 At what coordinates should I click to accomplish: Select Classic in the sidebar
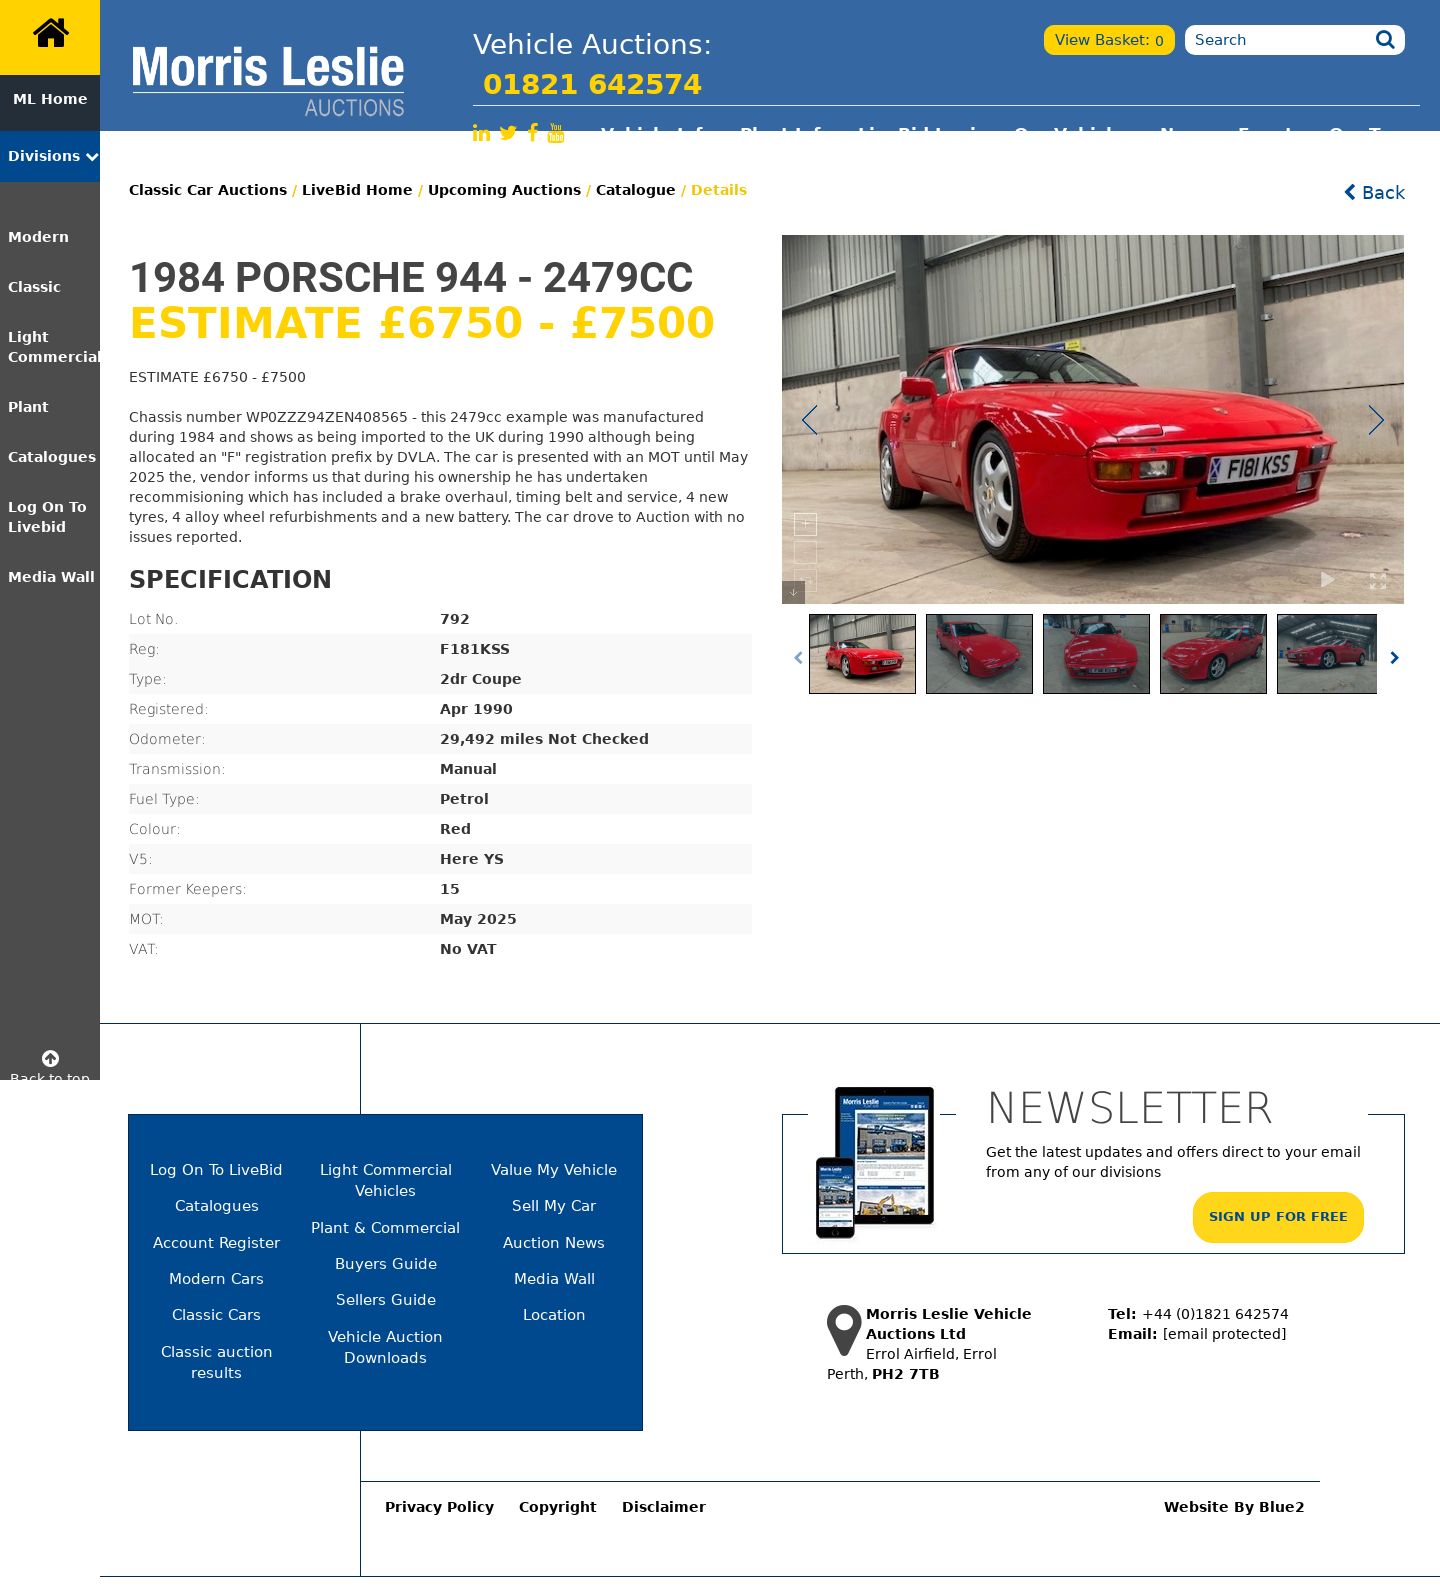point(34,287)
